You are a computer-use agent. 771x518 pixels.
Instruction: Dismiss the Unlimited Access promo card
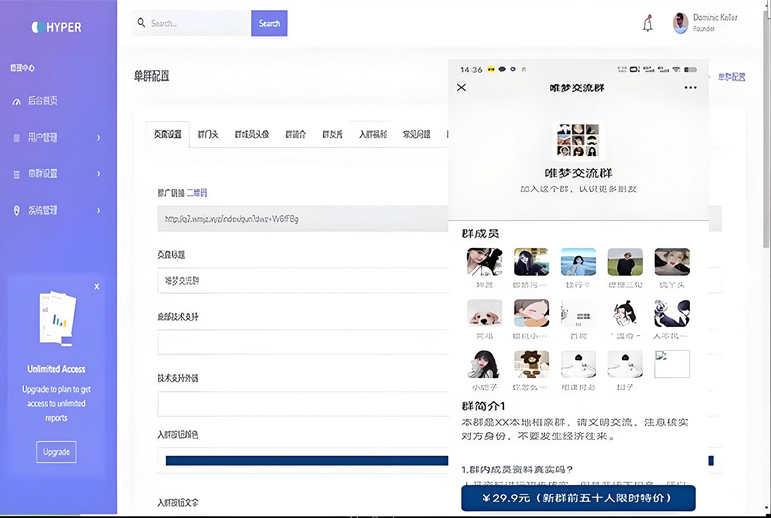97,286
